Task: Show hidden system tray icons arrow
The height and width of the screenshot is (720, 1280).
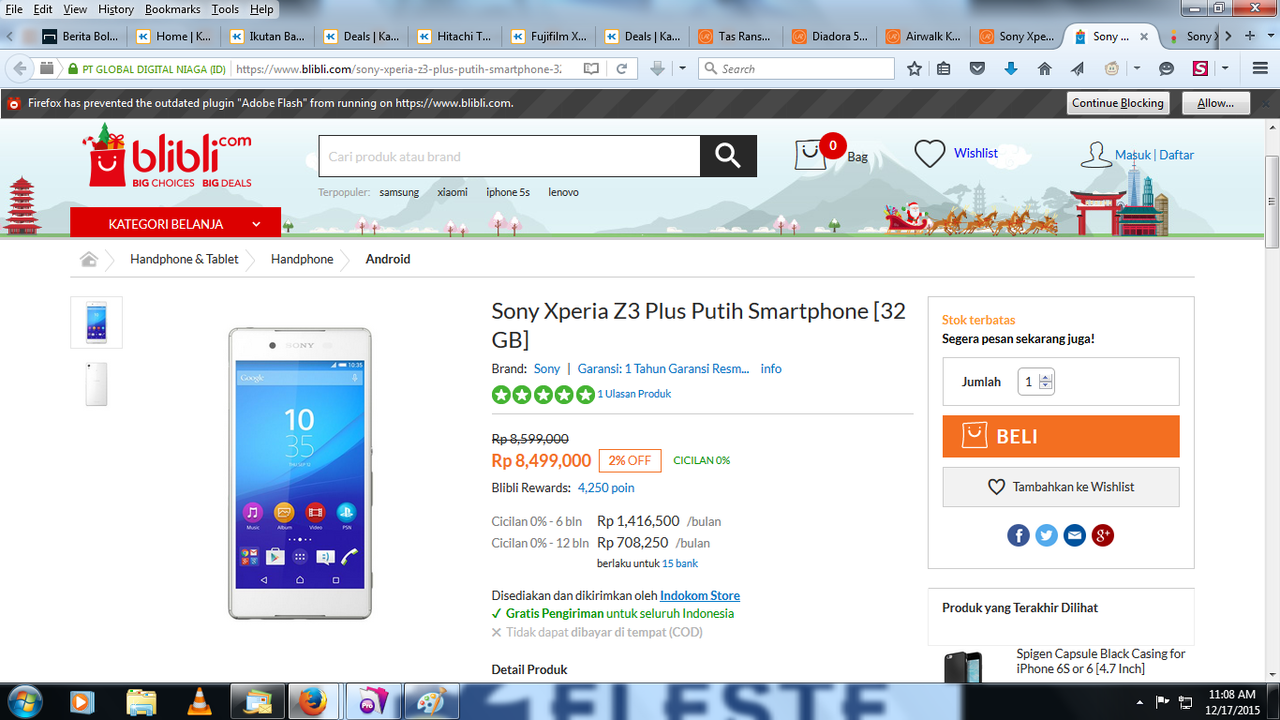Action: pos(1141,701)
